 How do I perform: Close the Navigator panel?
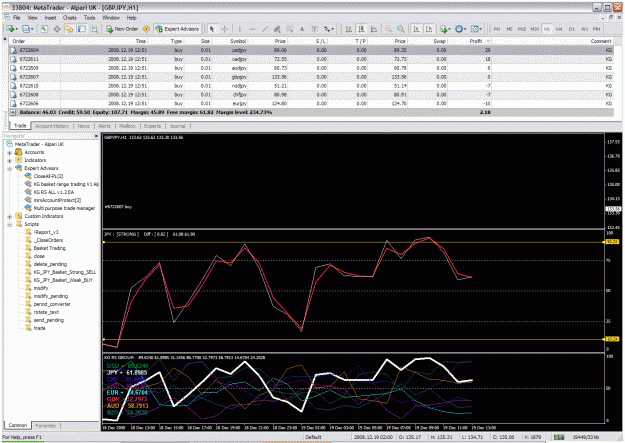click(x=96, y=136)
